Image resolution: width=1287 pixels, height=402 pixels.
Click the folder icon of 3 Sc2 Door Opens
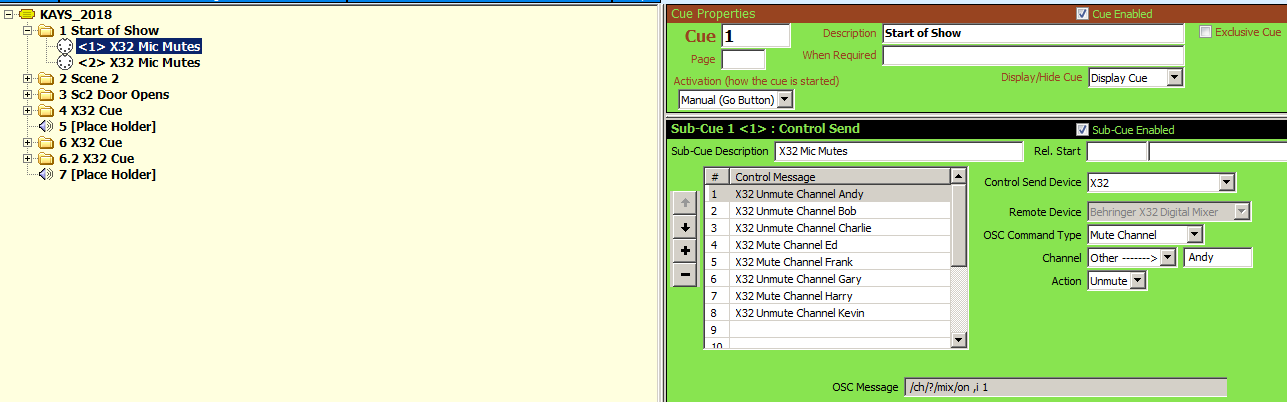point(46,95)
